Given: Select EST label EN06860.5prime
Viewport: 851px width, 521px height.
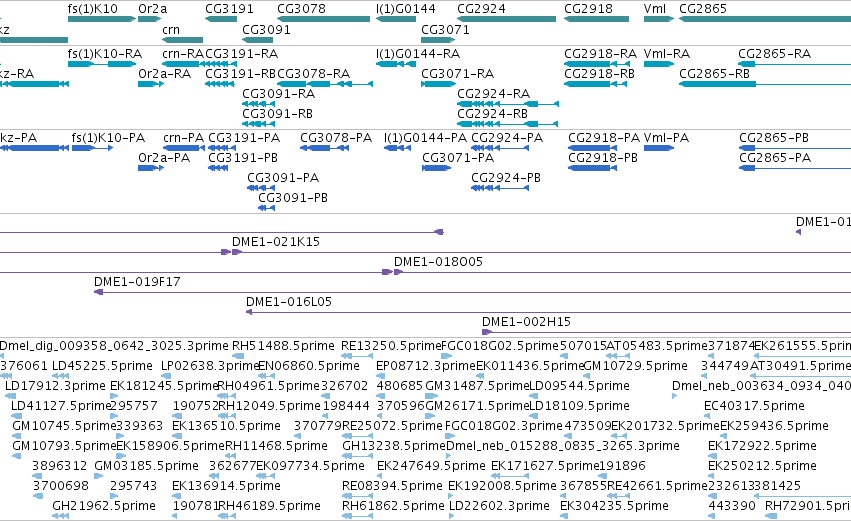Looking at the screenshot, I should (309, 366).
